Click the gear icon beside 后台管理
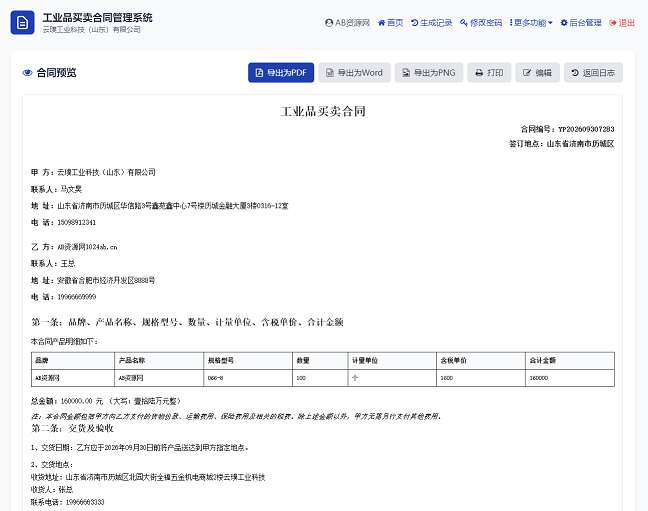 [564, 23]
